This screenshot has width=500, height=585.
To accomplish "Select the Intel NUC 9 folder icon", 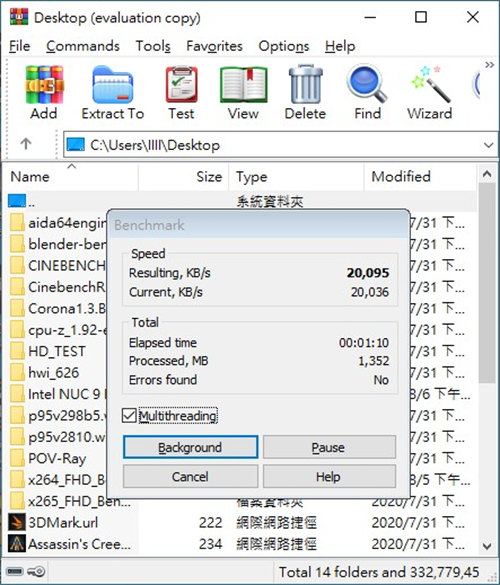I will coord(17,394).
